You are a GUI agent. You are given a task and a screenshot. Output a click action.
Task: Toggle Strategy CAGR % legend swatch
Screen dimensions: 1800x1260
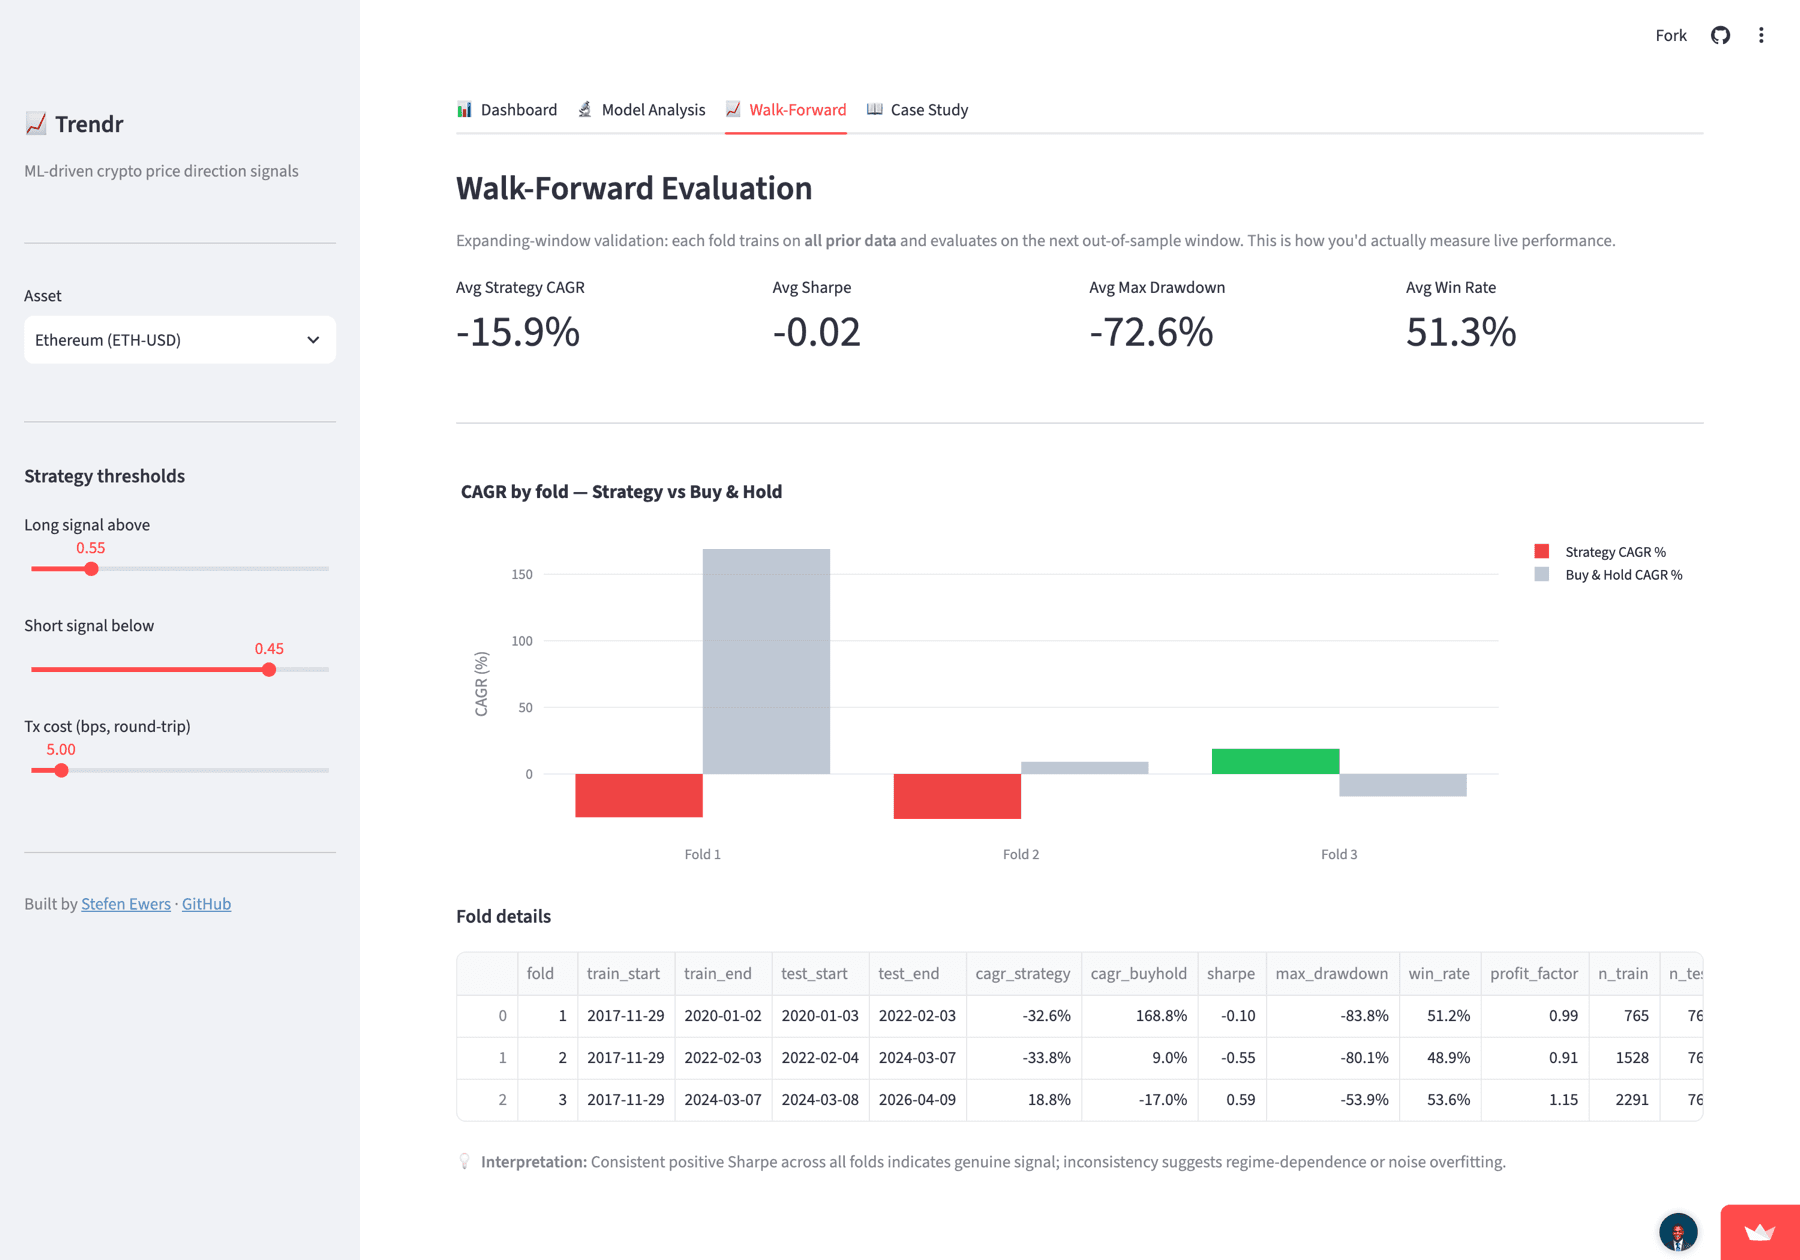pos(1542,551)
